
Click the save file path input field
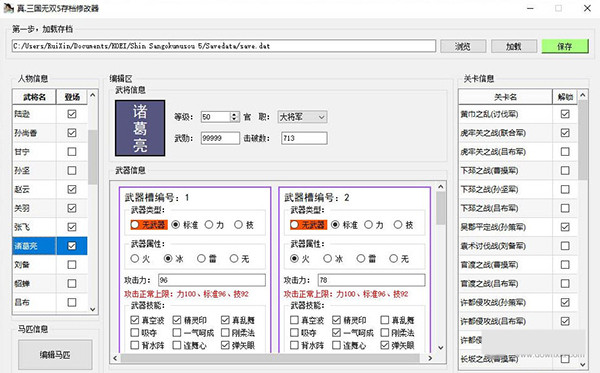[224, 46]
